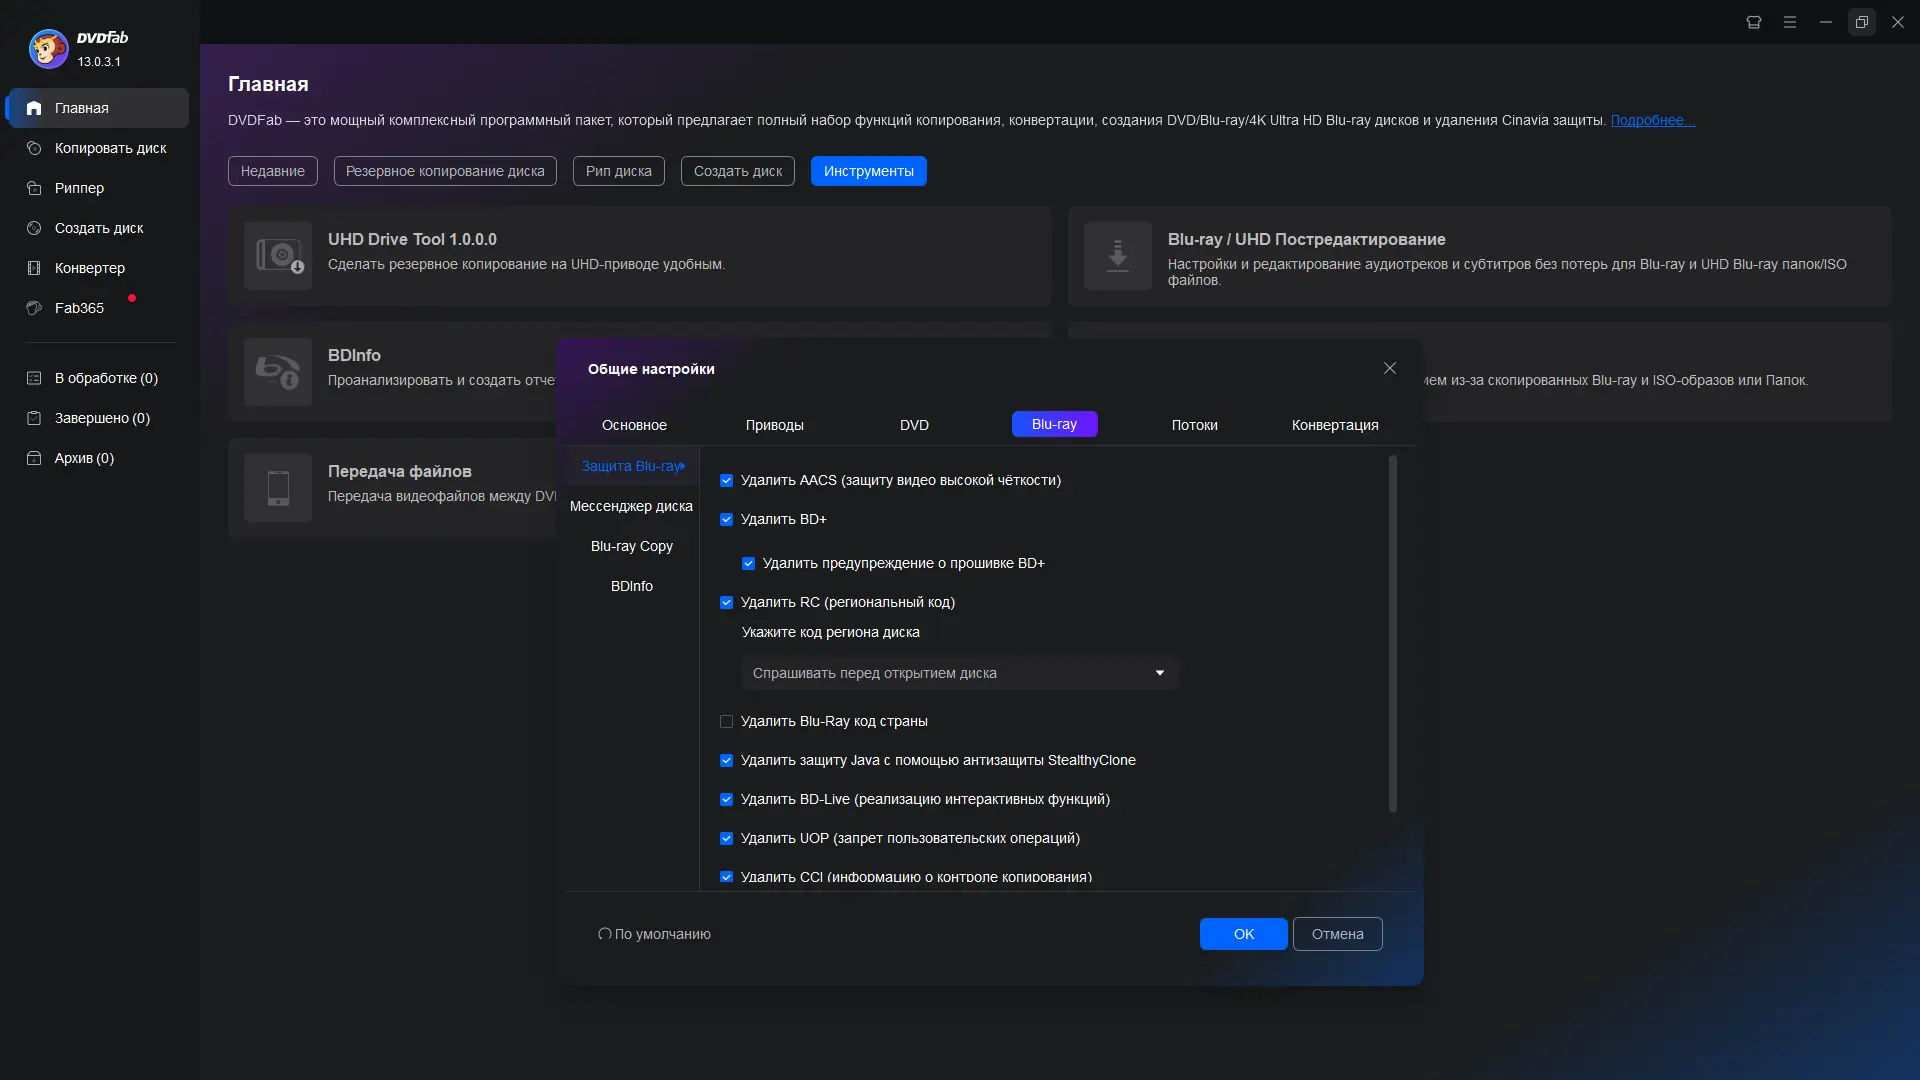
Task: Click the Ripper disc icon in sidebar
Action: pos(34,188)
